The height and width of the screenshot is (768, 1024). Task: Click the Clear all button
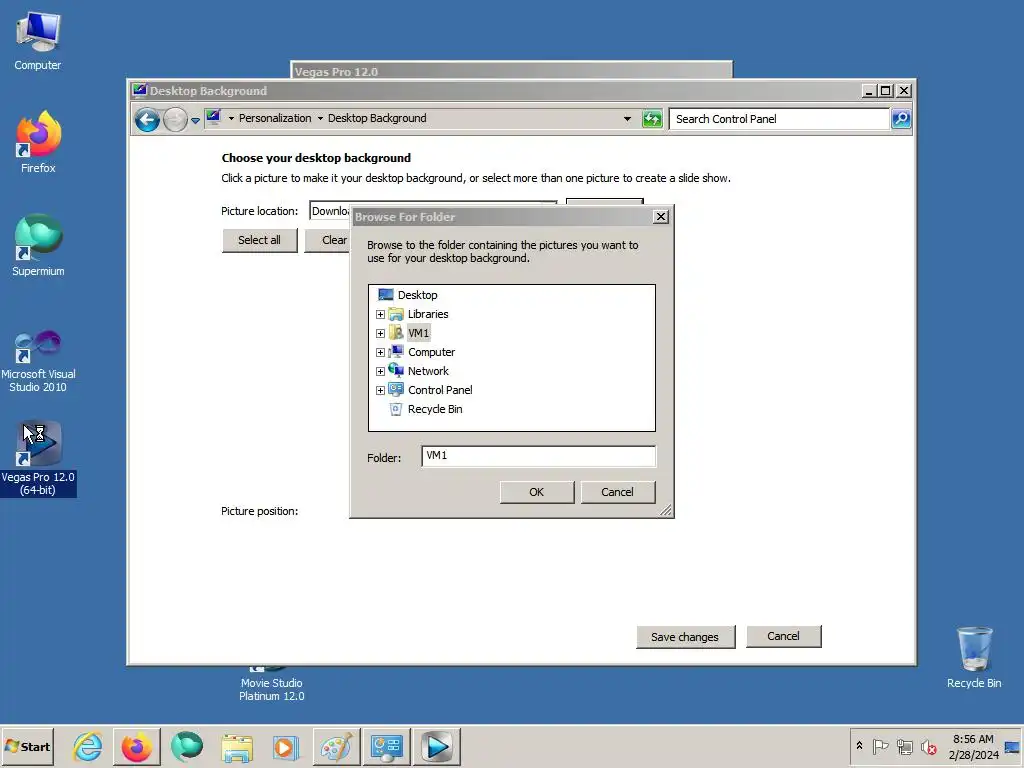click(x=327, y=240)
